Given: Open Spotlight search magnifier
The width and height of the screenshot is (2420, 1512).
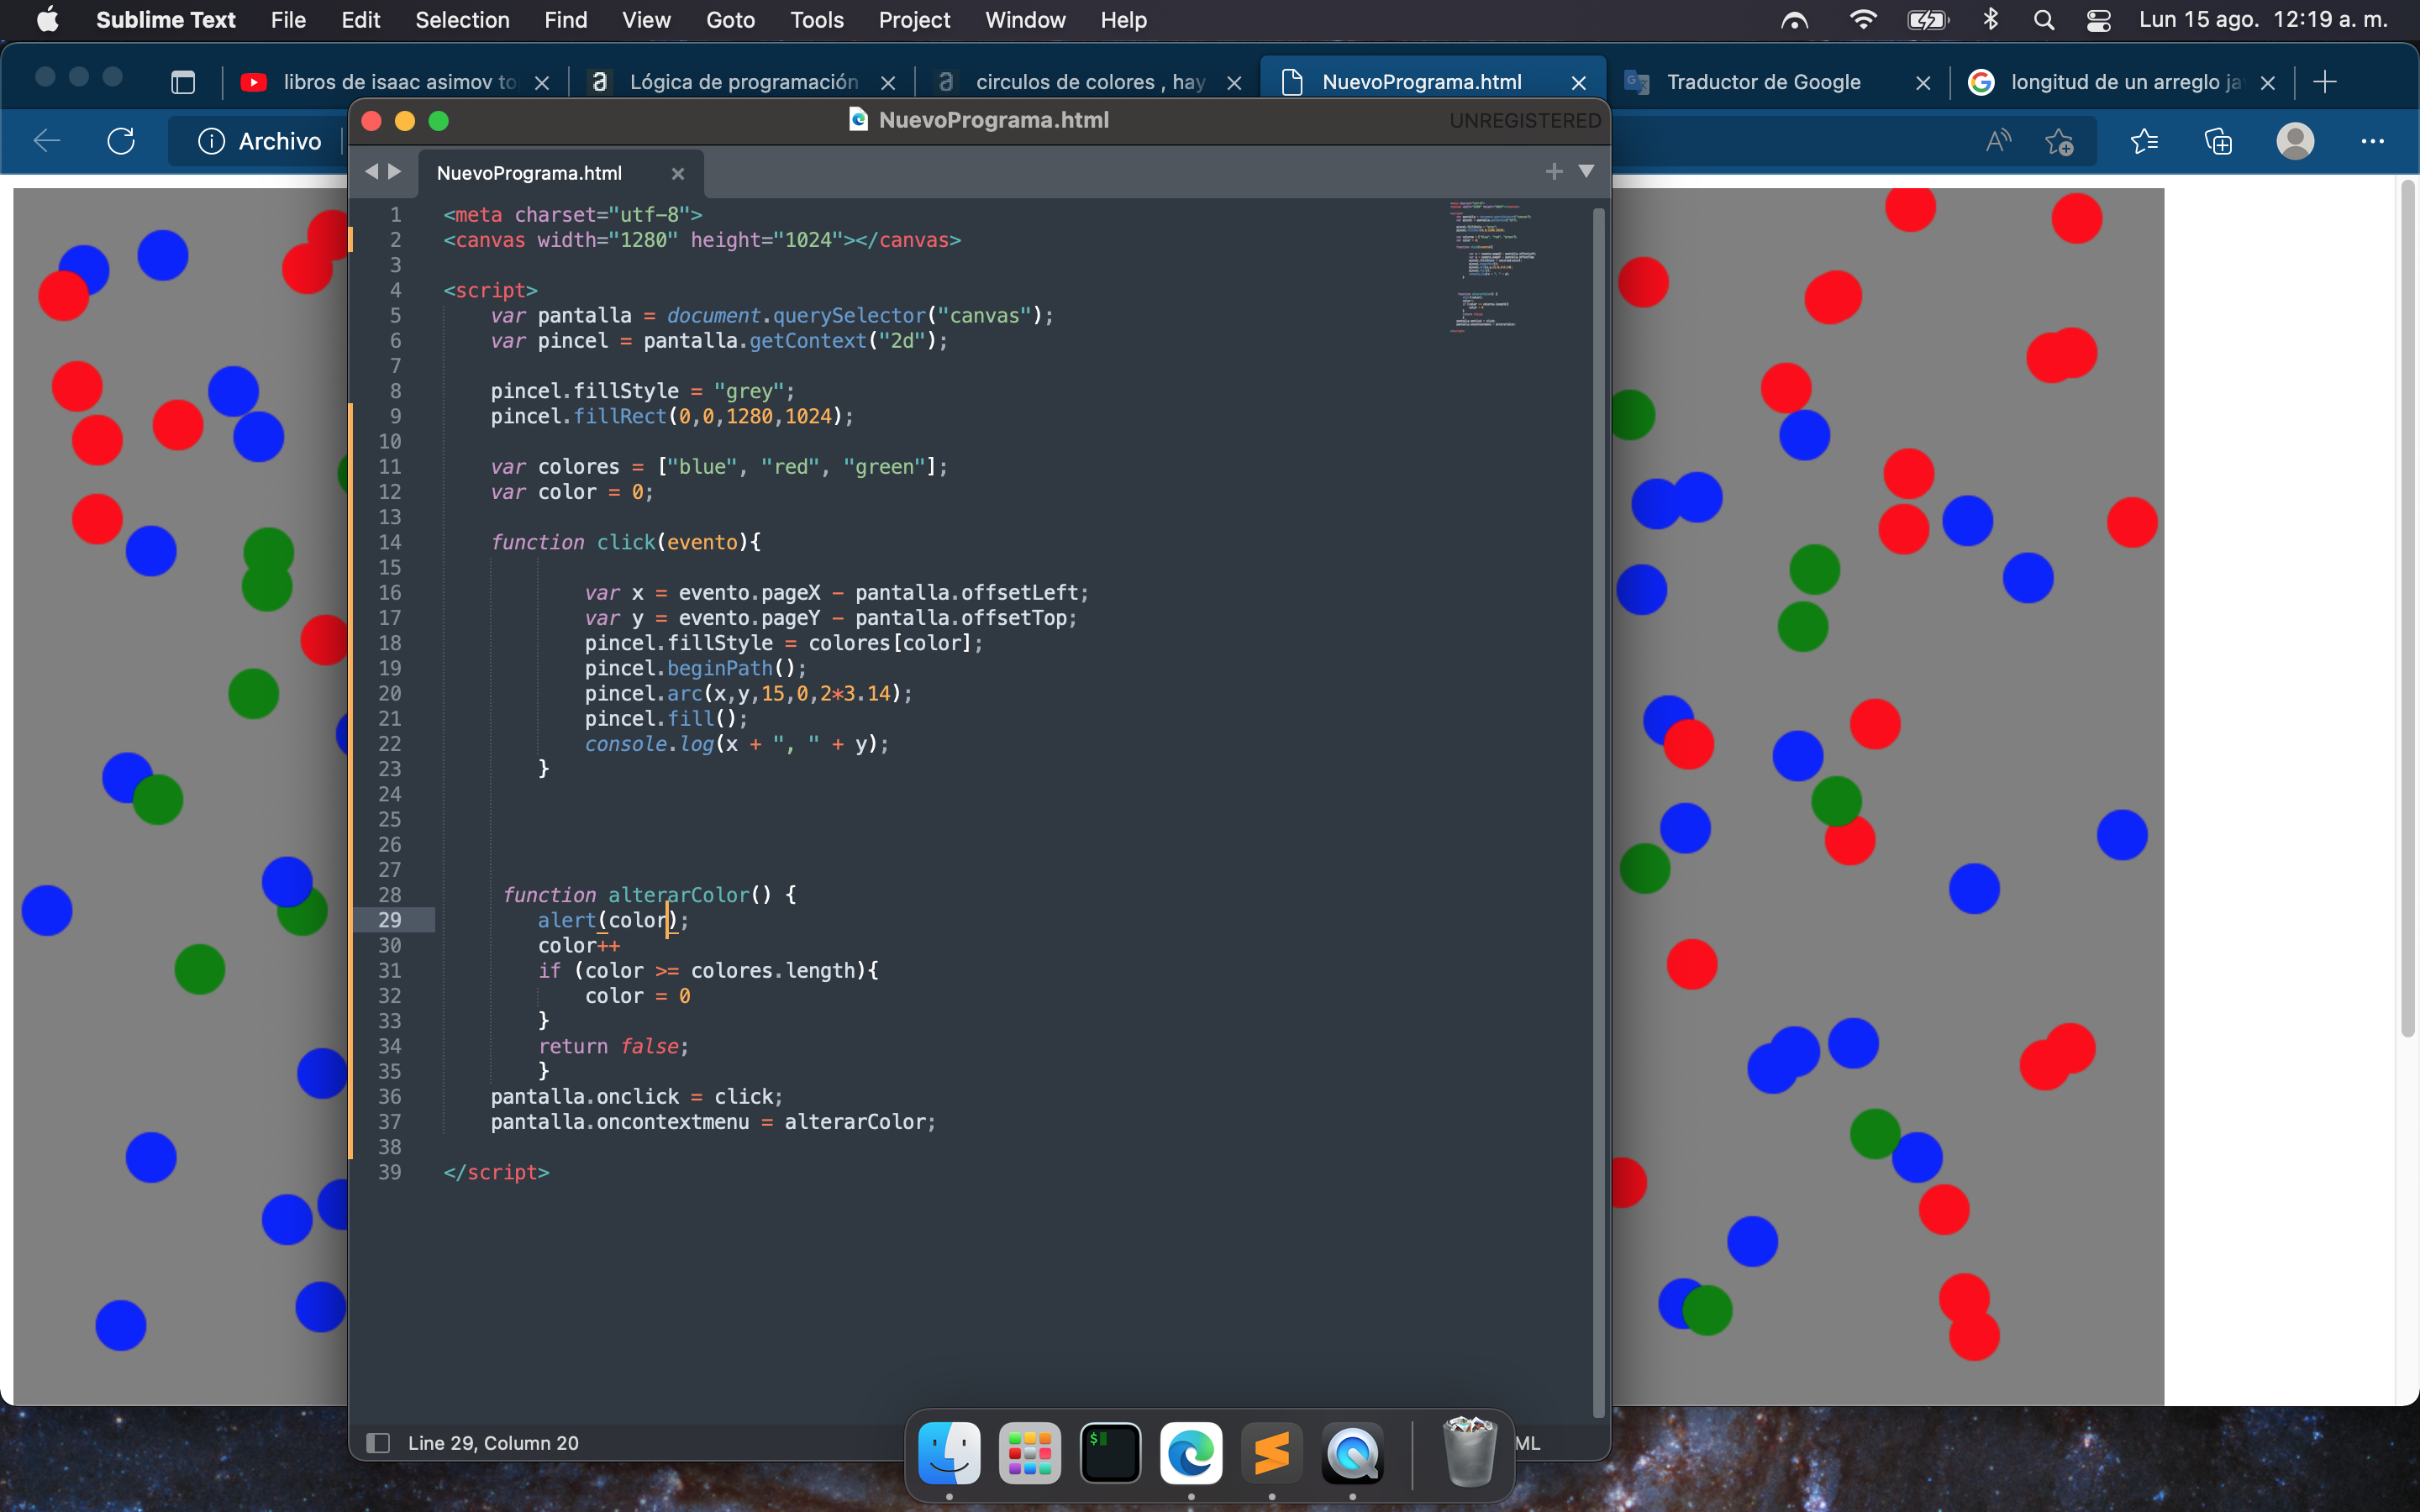Looking at the screenshot, I should click(x=2044, y=20).
